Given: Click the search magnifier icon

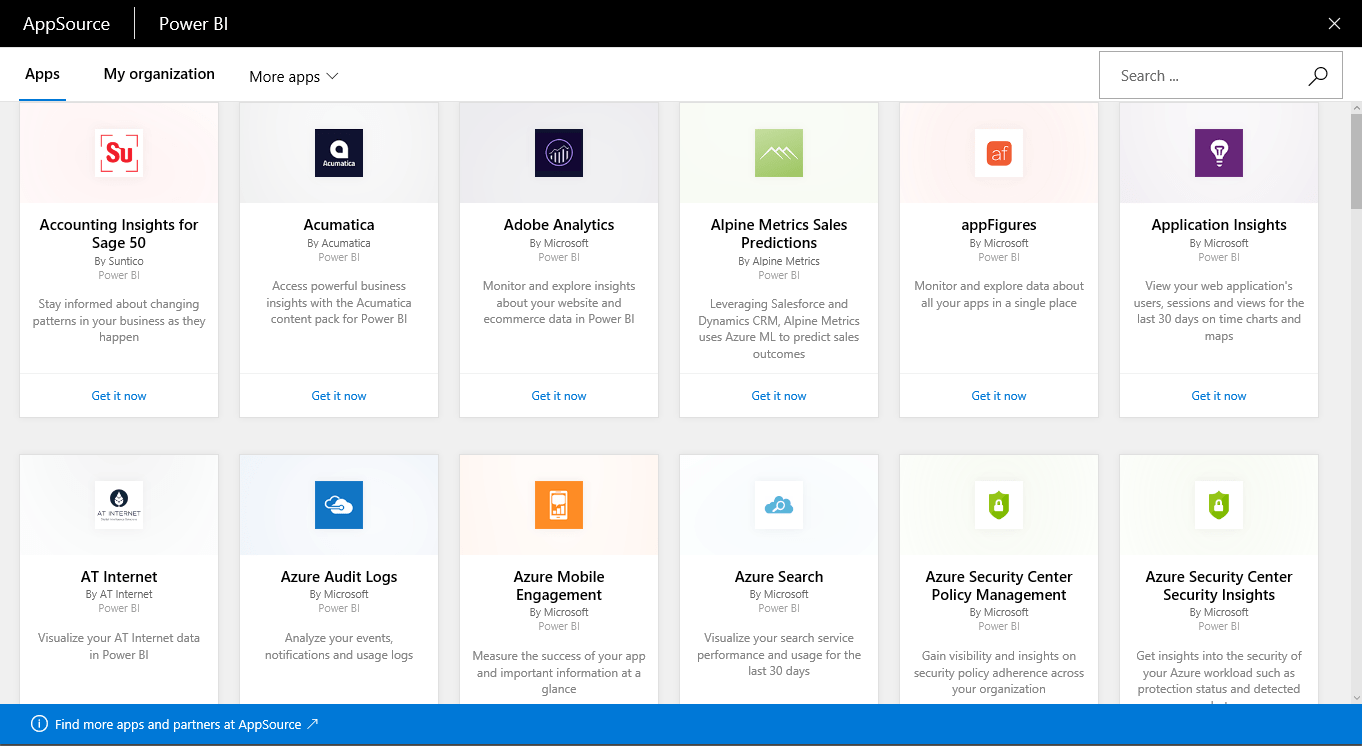Looking at the screenshot, I should [1318, 76].
